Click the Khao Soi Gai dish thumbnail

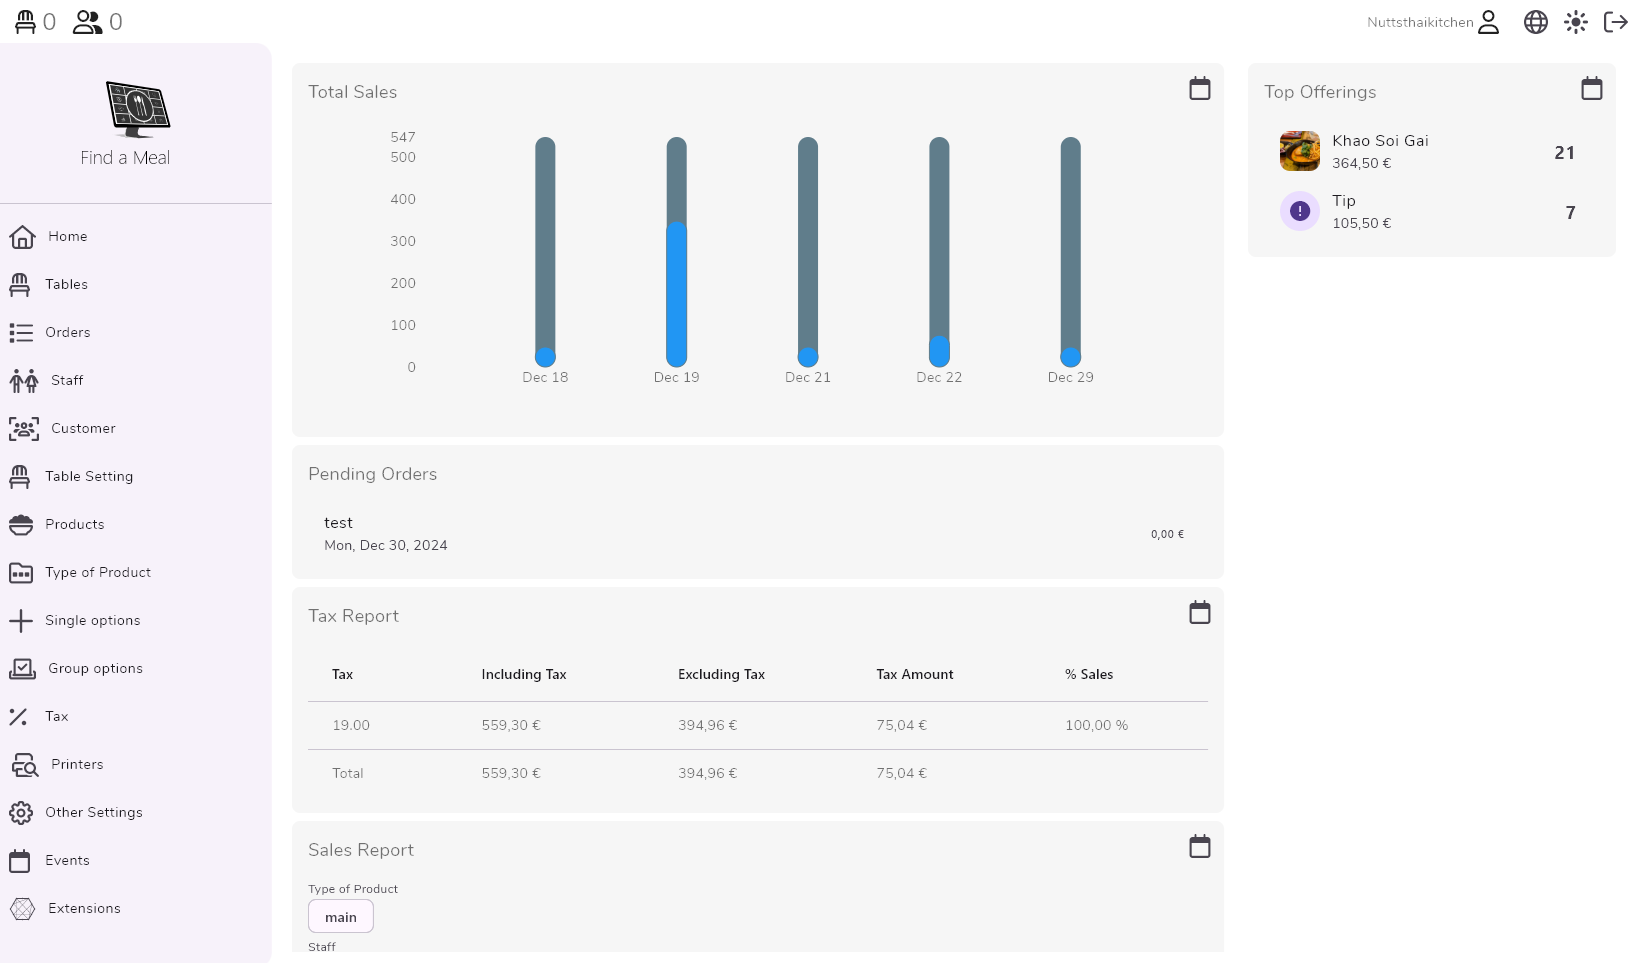[x=1299, y=152]
